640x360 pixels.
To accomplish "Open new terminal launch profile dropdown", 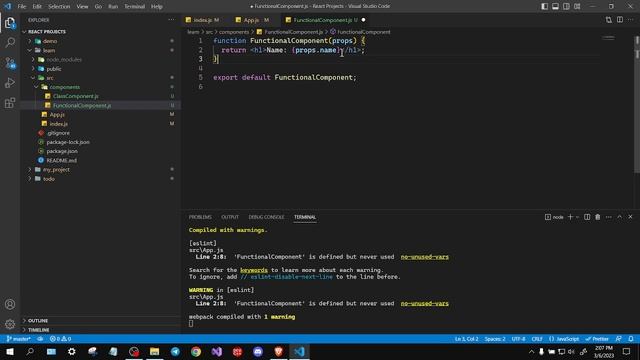I will tap(577, 217).
